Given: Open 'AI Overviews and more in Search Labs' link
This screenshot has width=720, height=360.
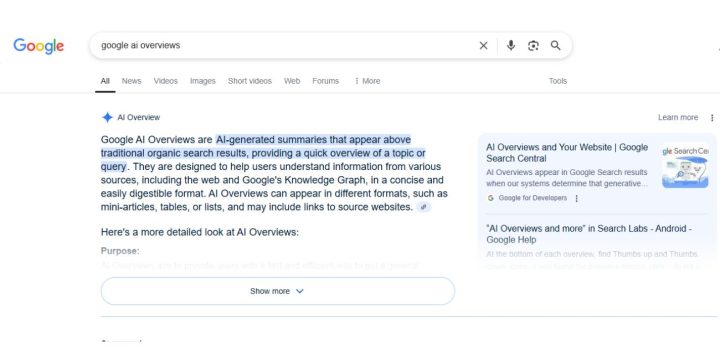Looking at the screenshot, I should [589, 234].
